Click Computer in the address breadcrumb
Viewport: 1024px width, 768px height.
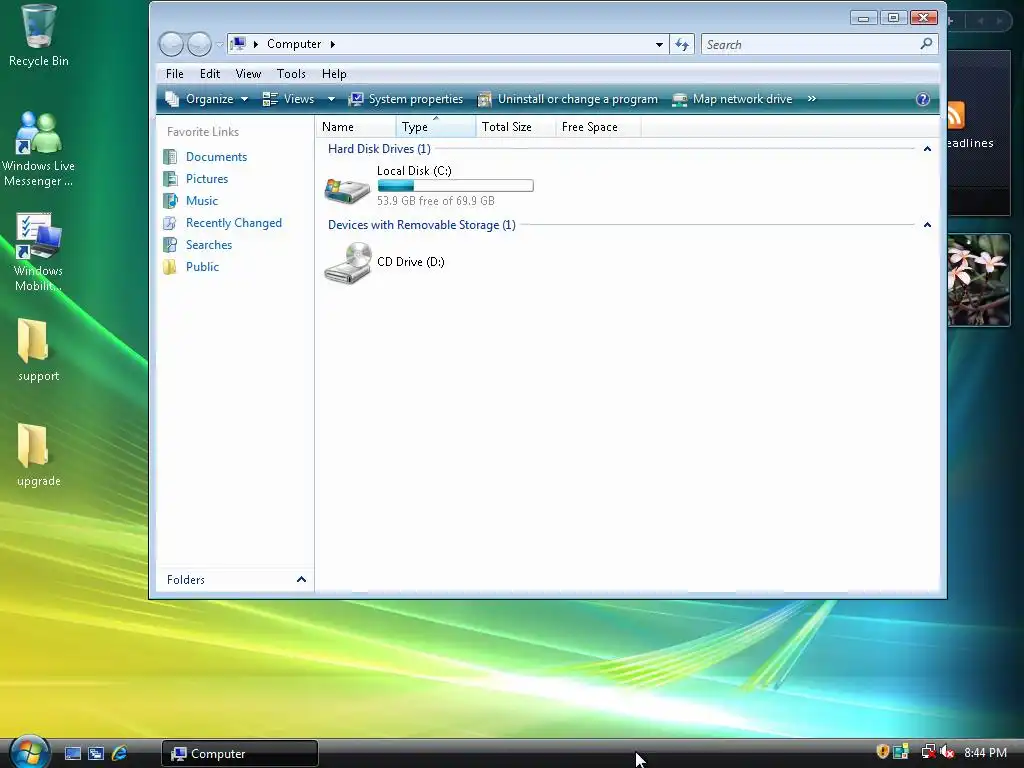point(294,44)
